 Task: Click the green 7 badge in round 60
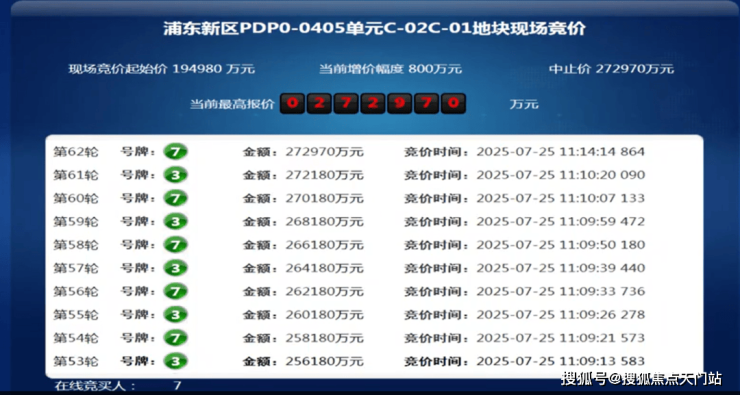(x=176, y=198)
